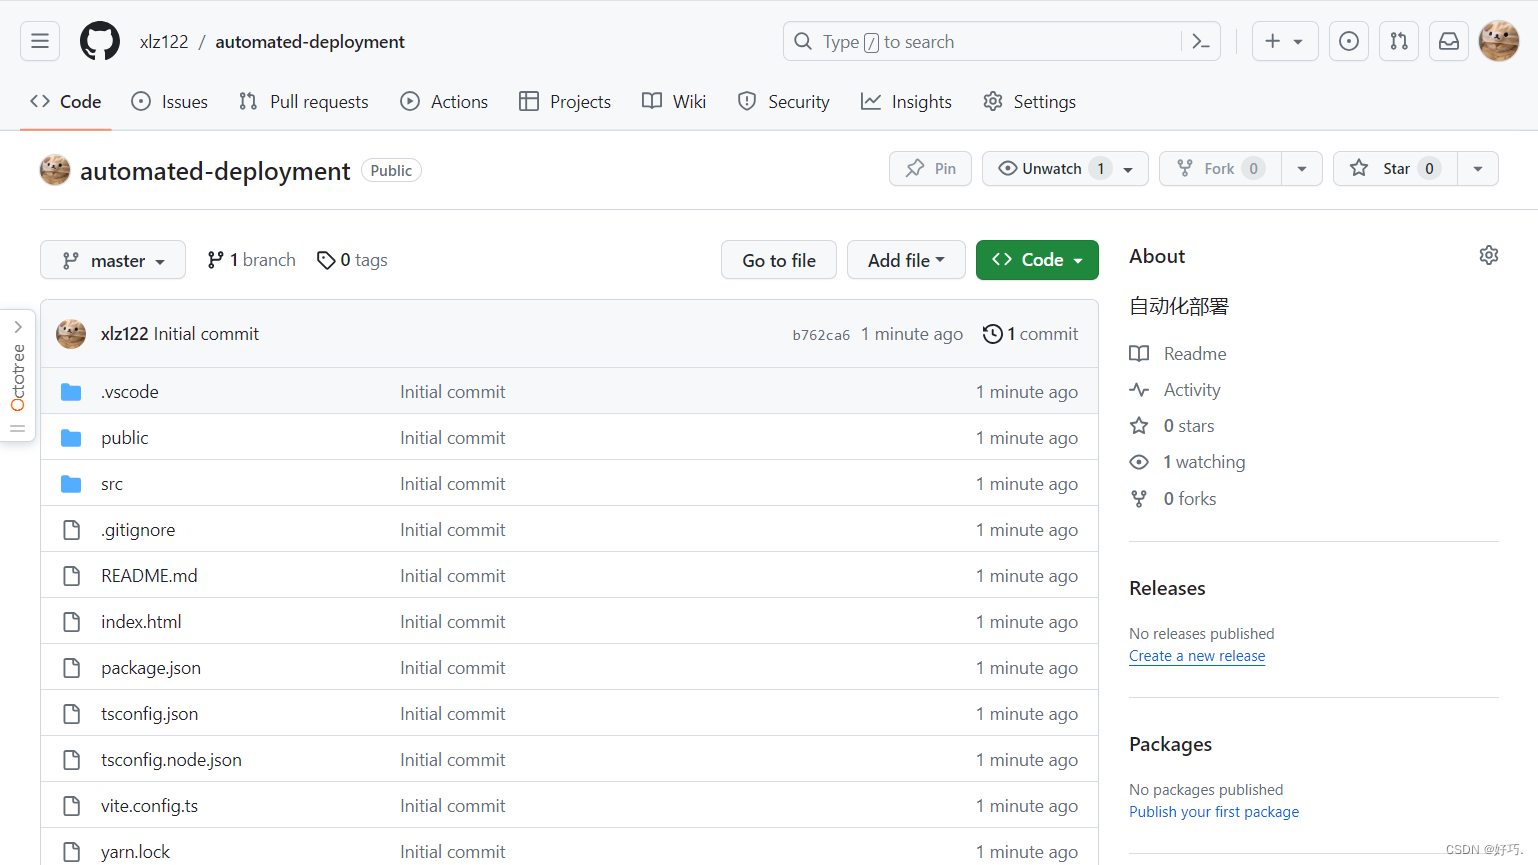
Task: Open the hamburger navigation menu
Action: coord(40,41)
